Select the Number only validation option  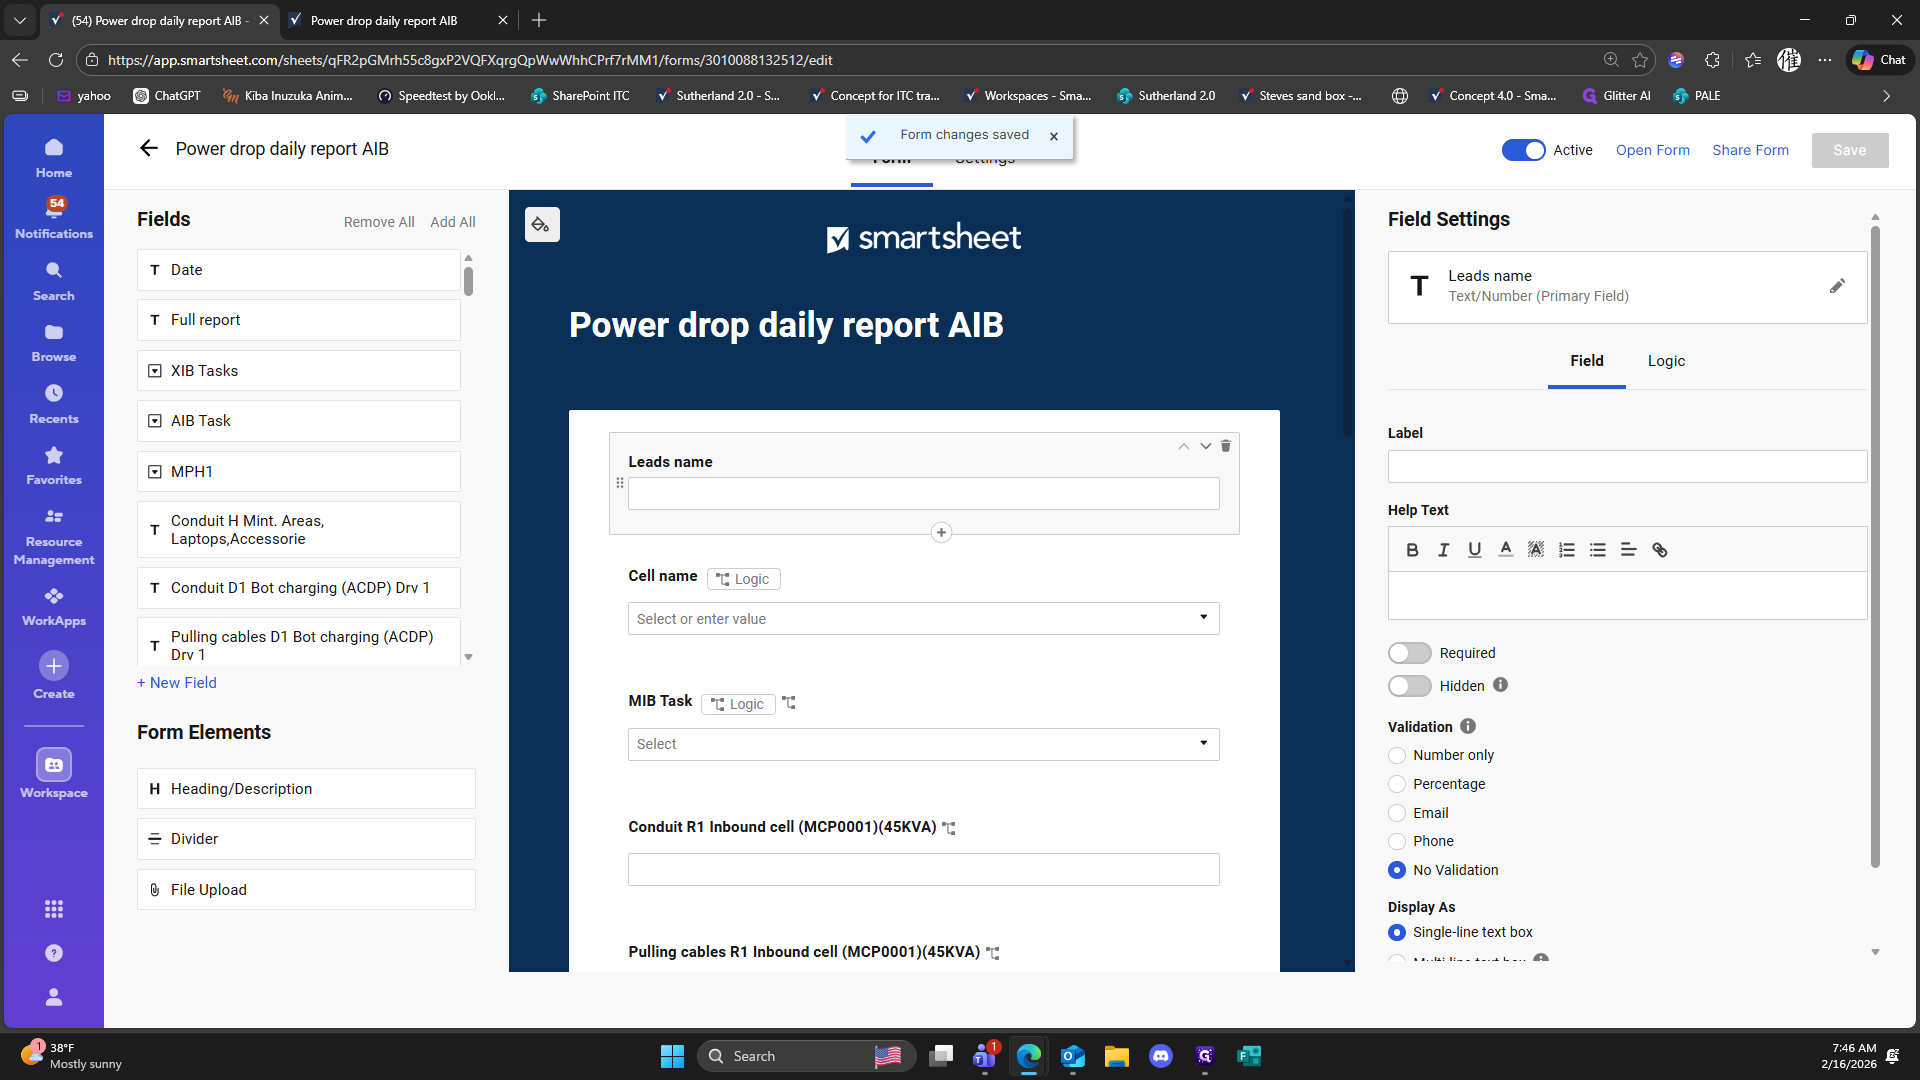1397,756
